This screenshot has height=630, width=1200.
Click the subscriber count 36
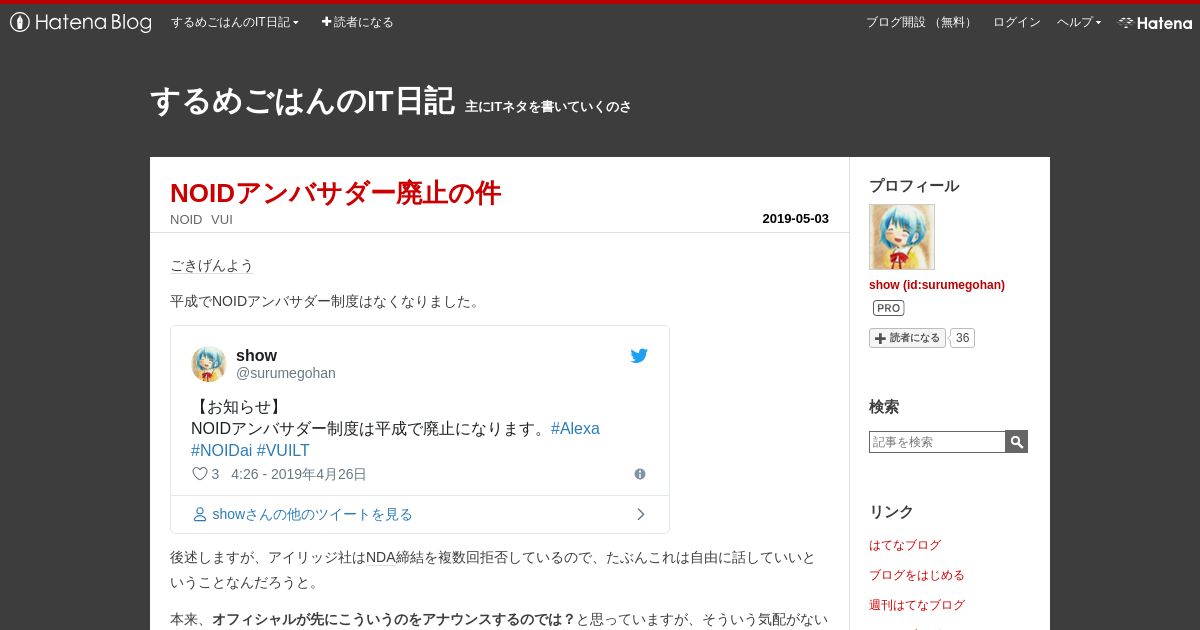(x=962, y=338)
